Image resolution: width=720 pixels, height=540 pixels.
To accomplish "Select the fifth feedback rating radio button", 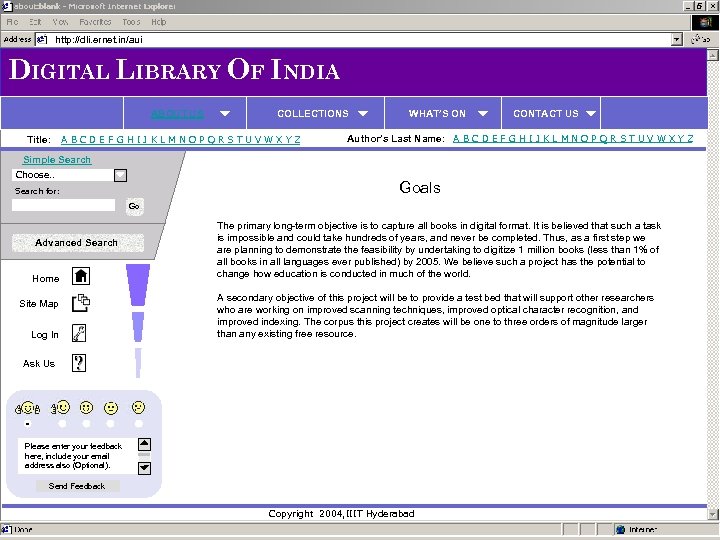I will coord(139,424).
